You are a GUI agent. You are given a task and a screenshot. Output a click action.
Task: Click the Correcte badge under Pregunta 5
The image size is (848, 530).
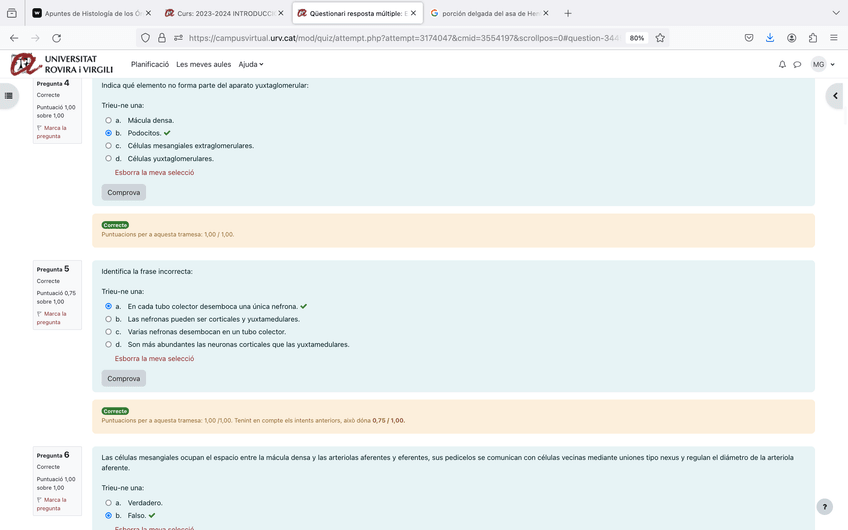[115, 411]
